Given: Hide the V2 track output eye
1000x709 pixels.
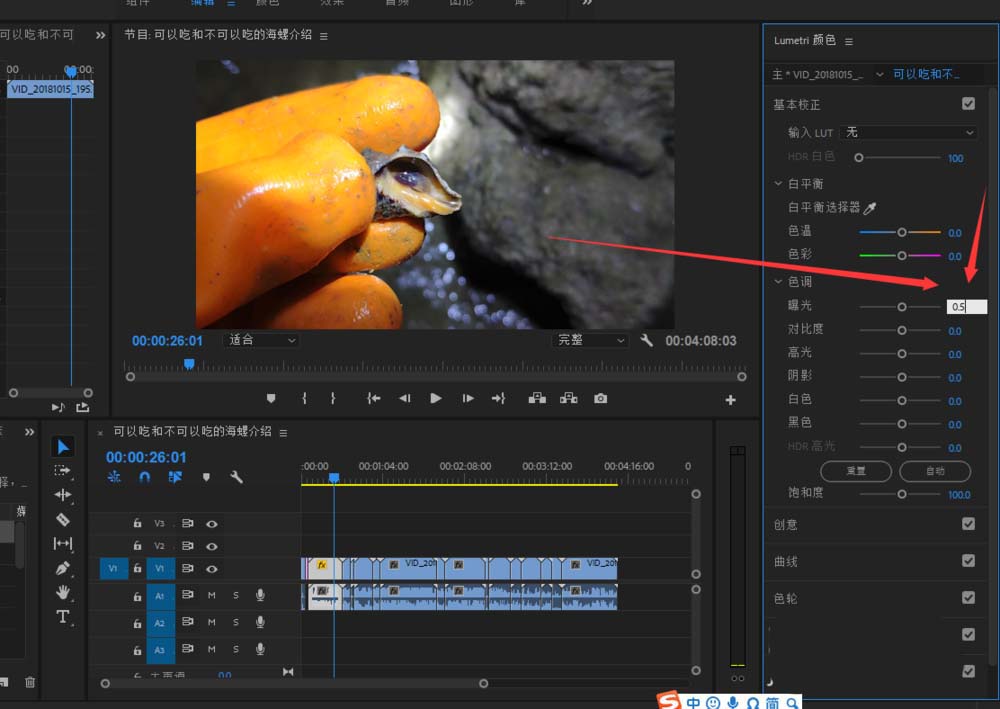Looking at the screenshot, I should [212, 546].
